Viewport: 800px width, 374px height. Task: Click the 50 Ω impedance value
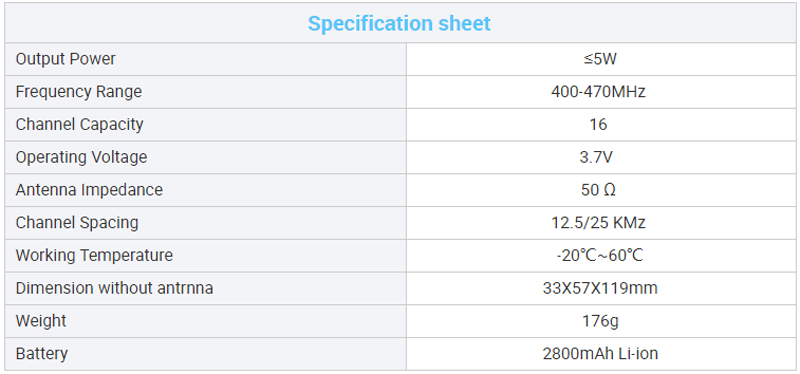[x=598, y=190]
